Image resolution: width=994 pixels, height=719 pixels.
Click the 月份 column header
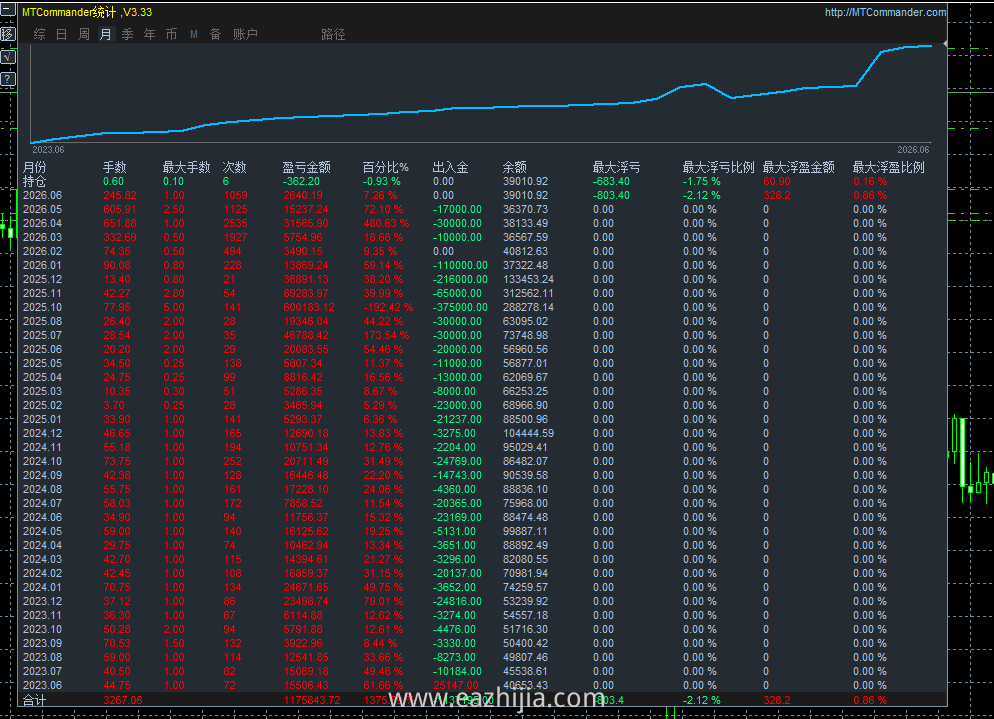(35, 167)
